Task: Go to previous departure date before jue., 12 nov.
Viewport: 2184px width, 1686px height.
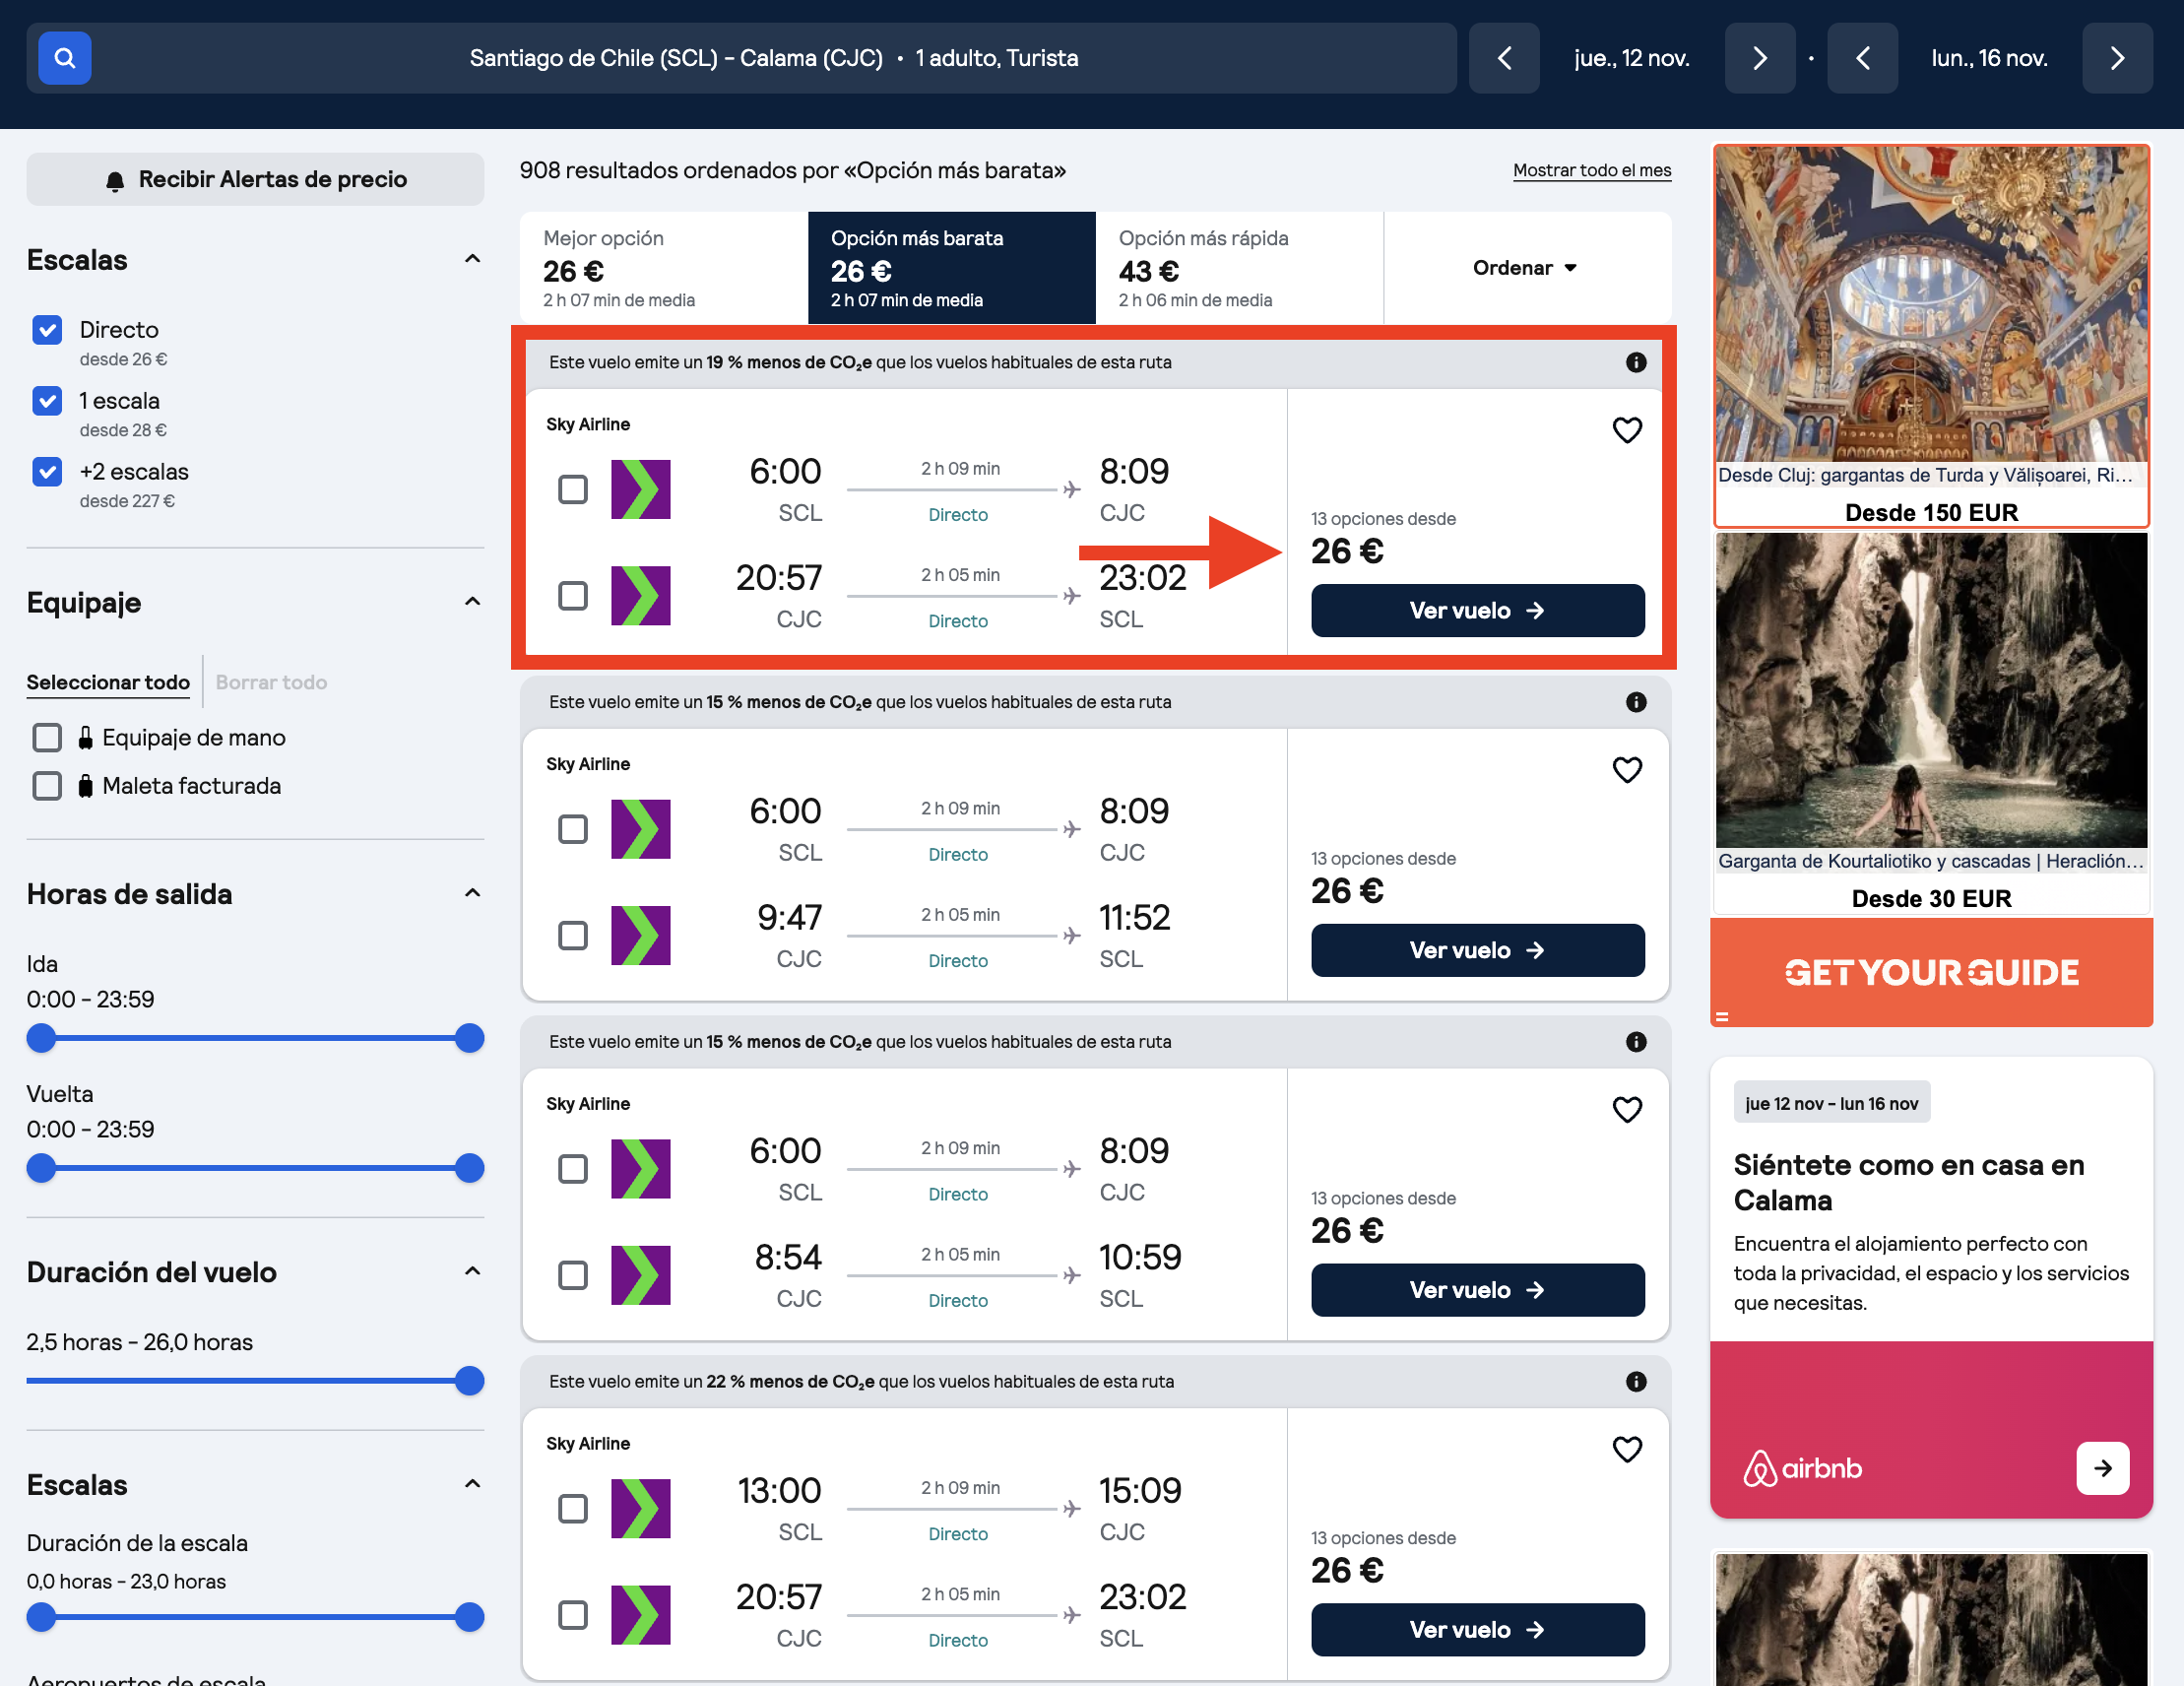Action: pyautogui.click(x=1504, y=58)
